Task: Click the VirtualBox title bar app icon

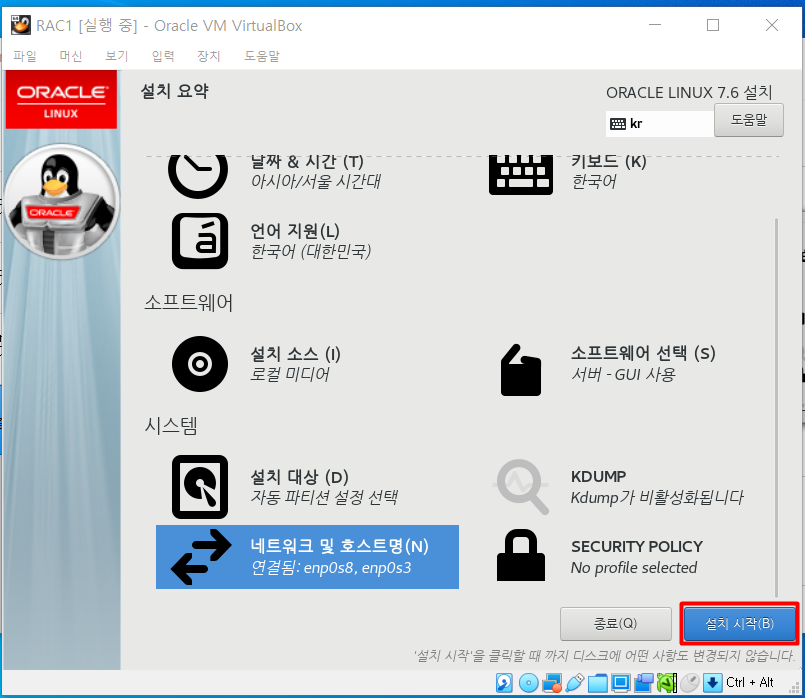Action: point(21,25)
